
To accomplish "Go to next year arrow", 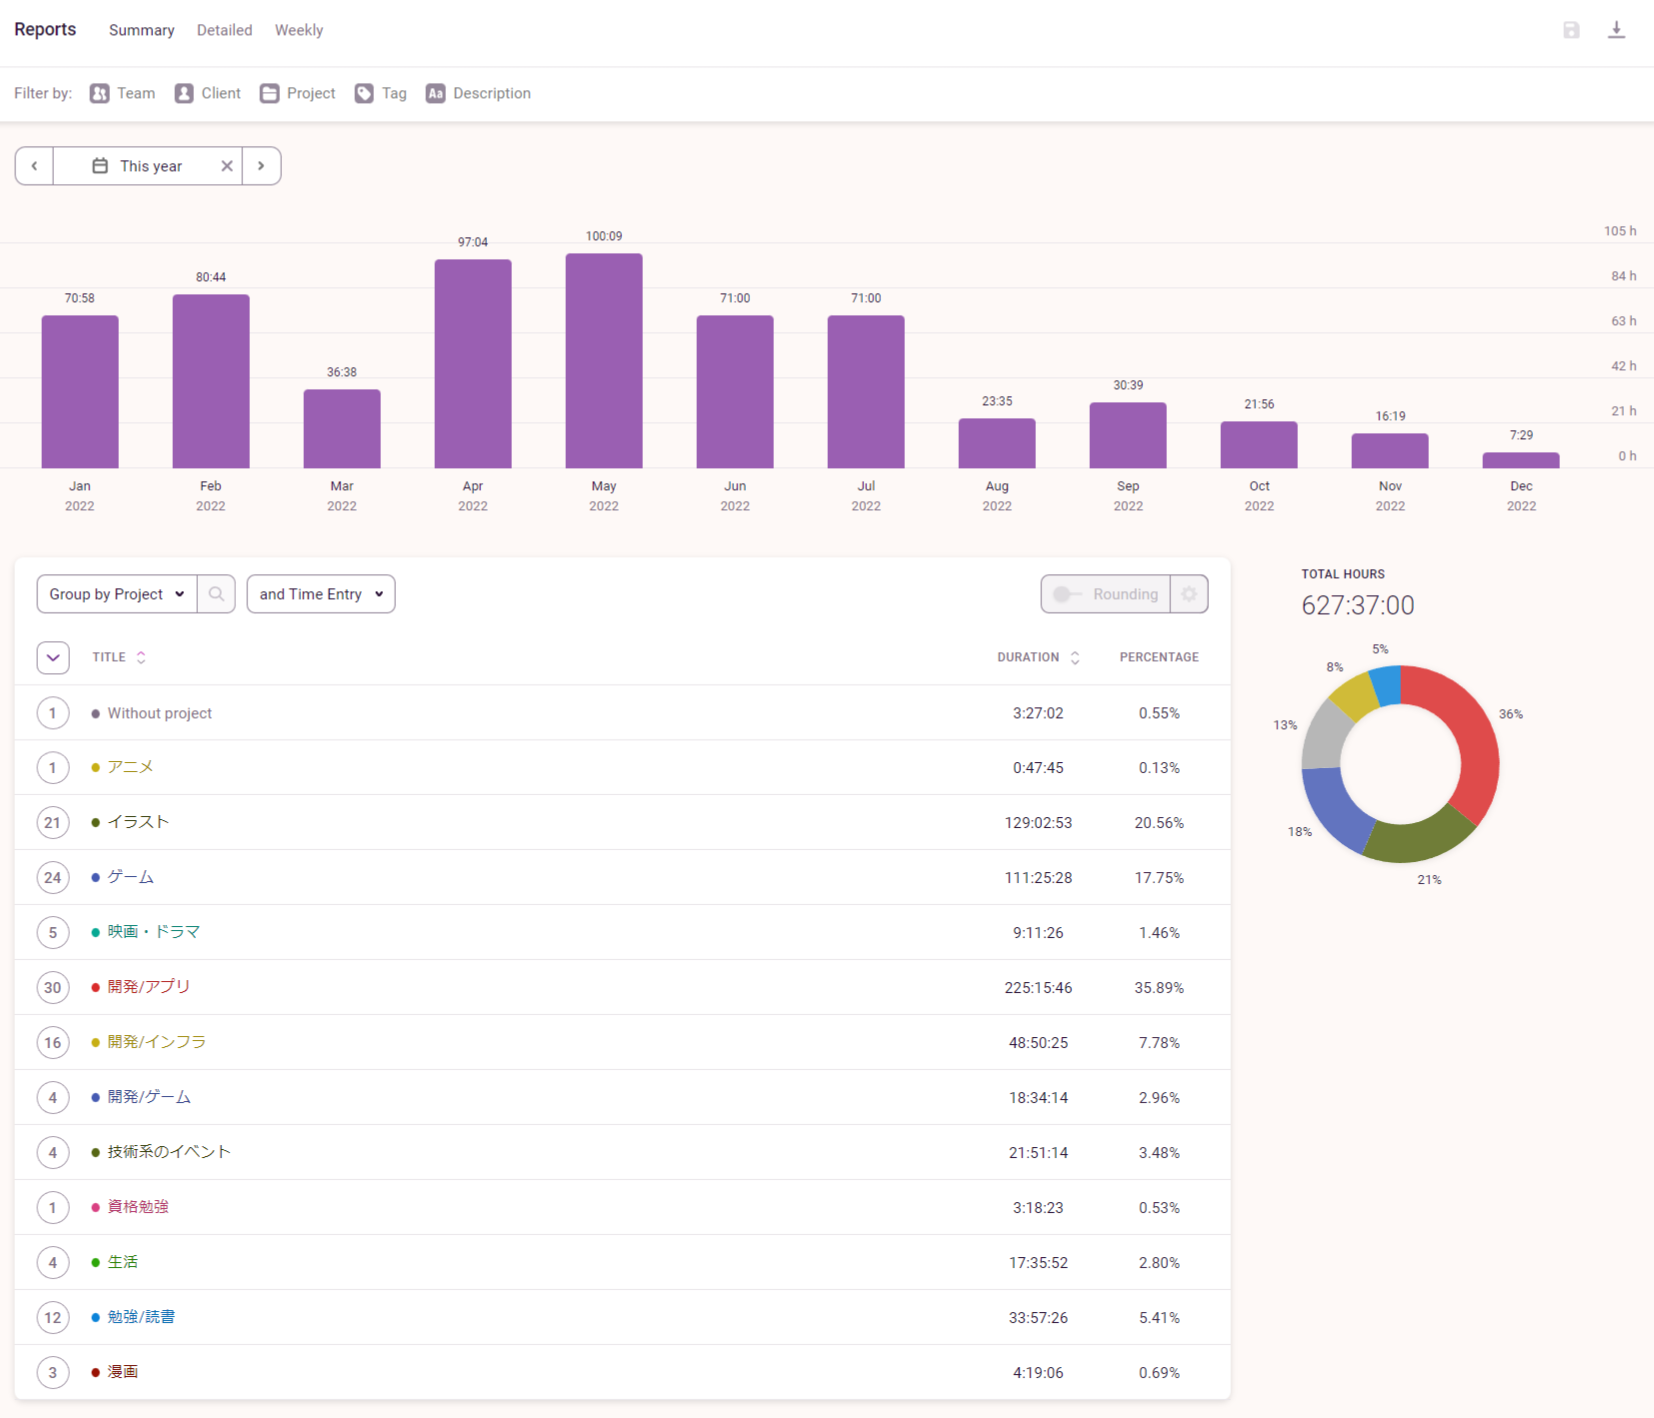I will (x=261, y=166).
